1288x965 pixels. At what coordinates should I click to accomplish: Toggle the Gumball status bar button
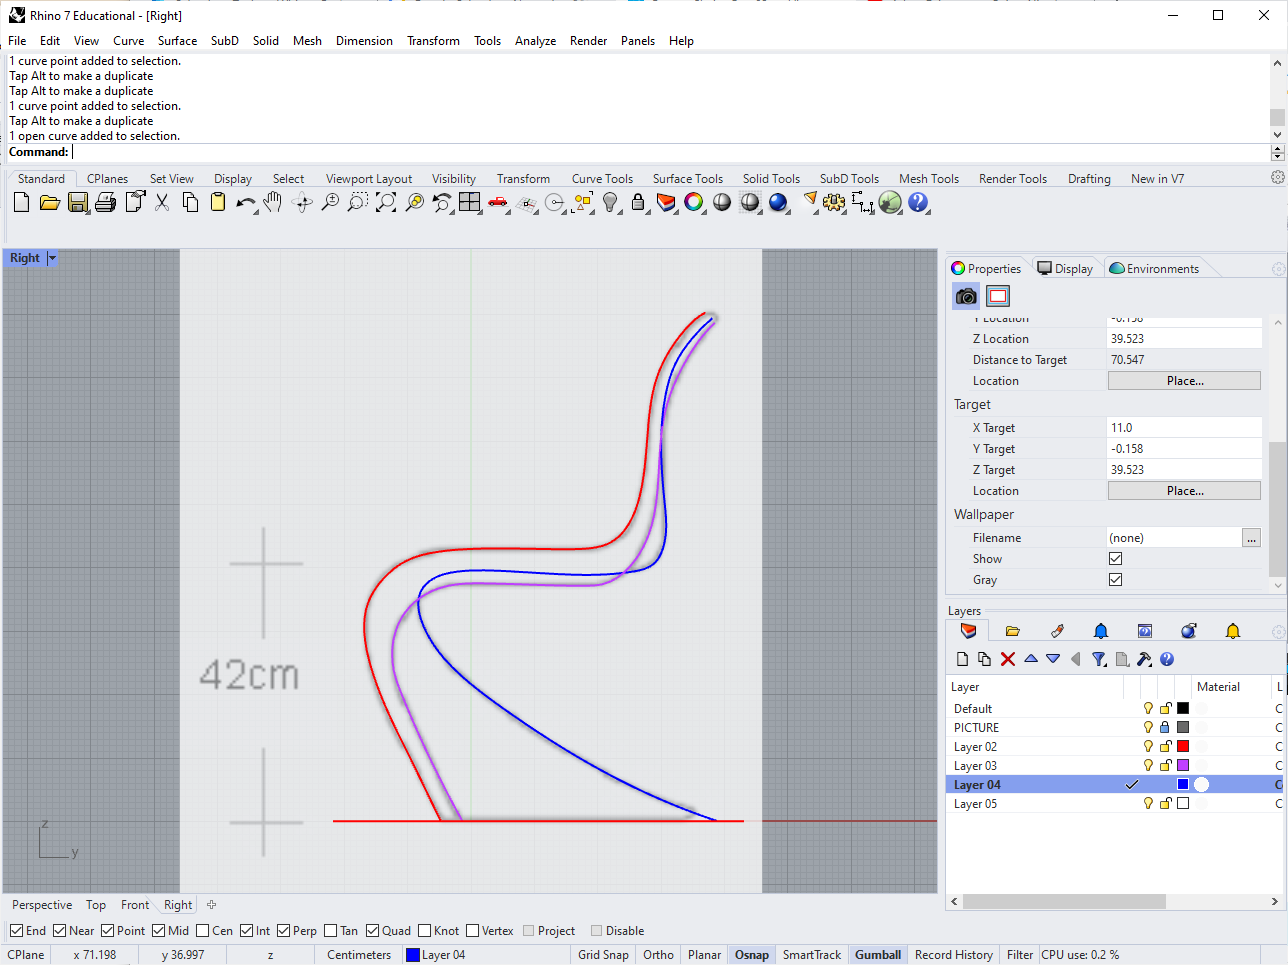[878, 955]
